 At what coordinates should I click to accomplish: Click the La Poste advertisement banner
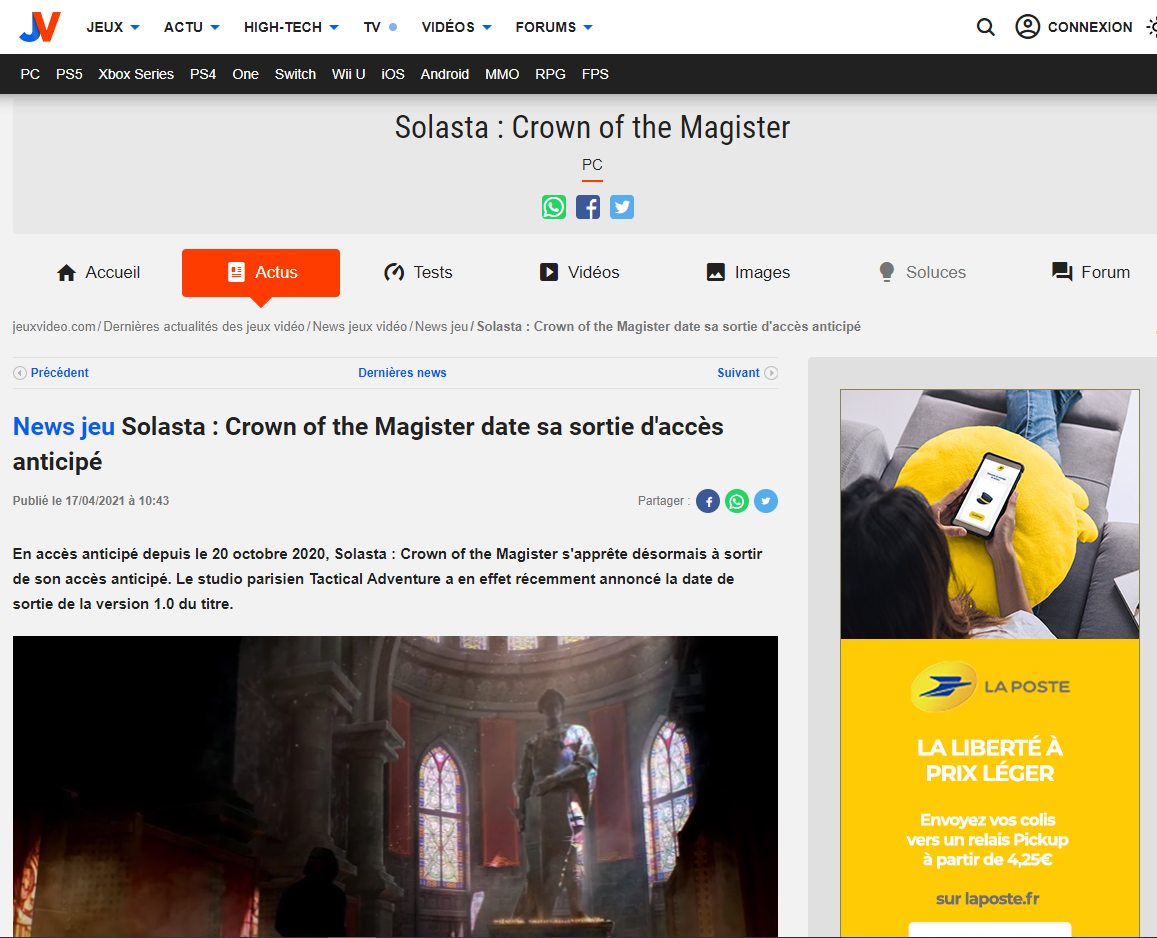point(990,663)
